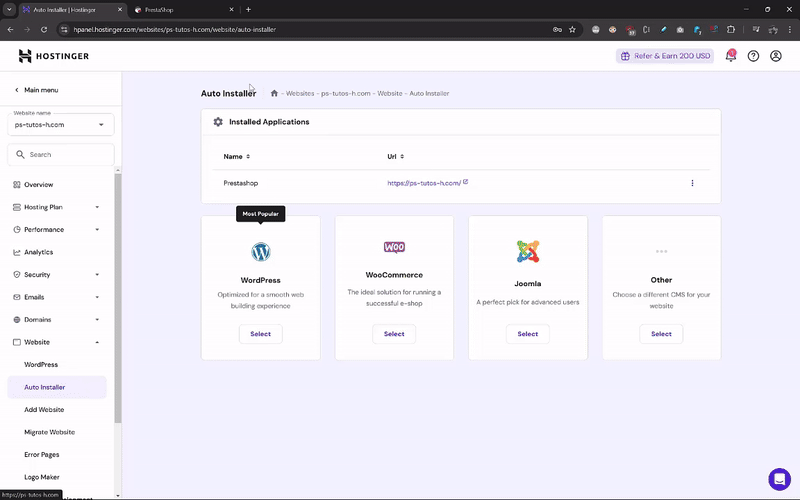
Task: Open Prestashop row three-dot menu
Action: tap(692, 183)
